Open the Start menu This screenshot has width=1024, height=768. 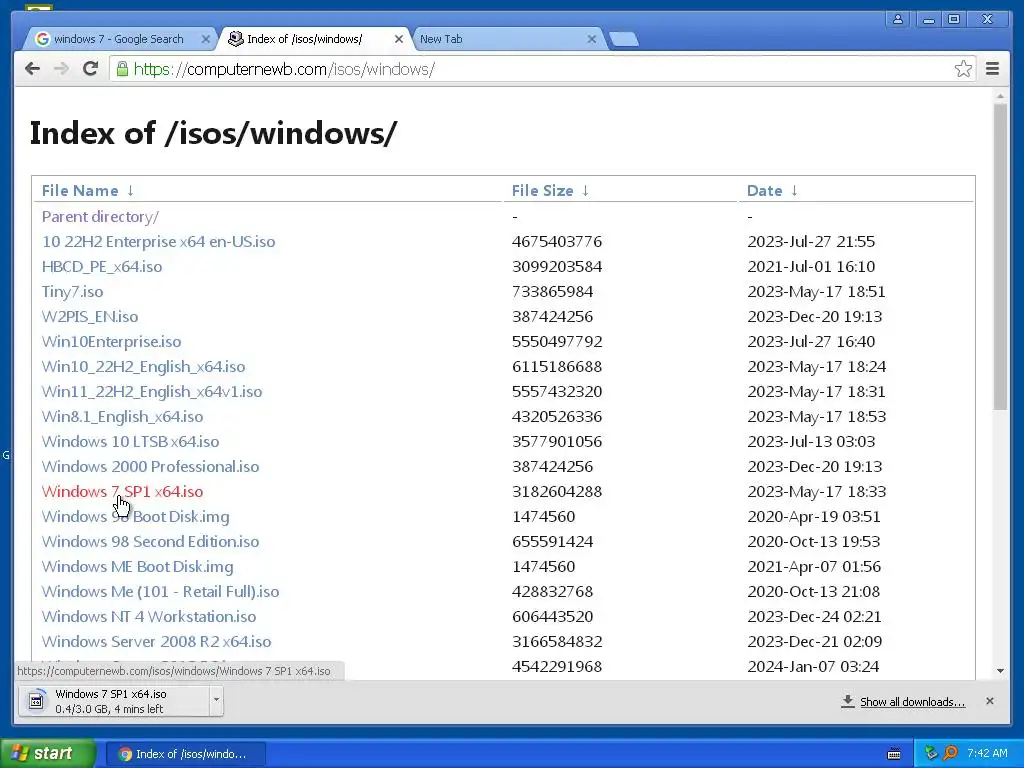(x=47, y=754)
